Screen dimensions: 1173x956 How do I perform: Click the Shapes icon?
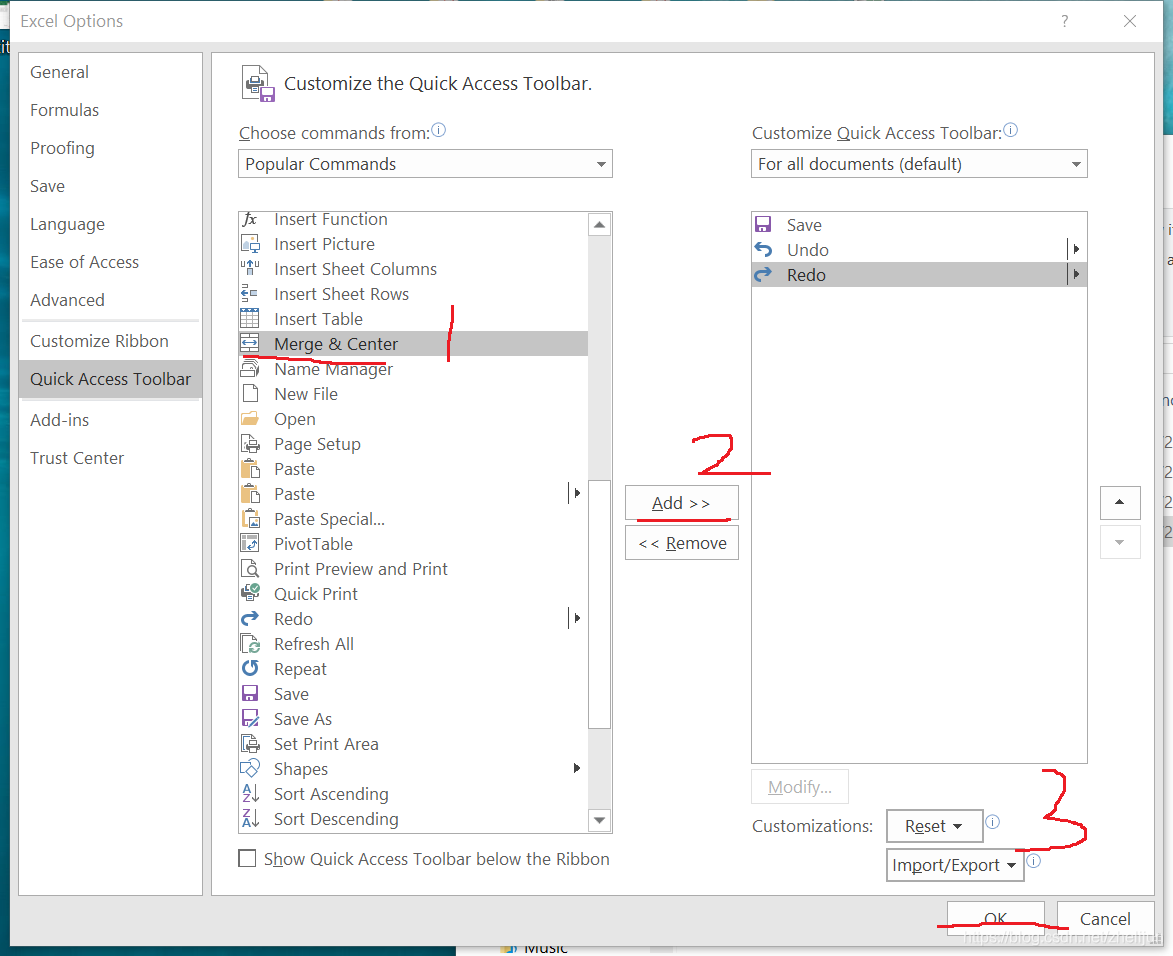250,768
